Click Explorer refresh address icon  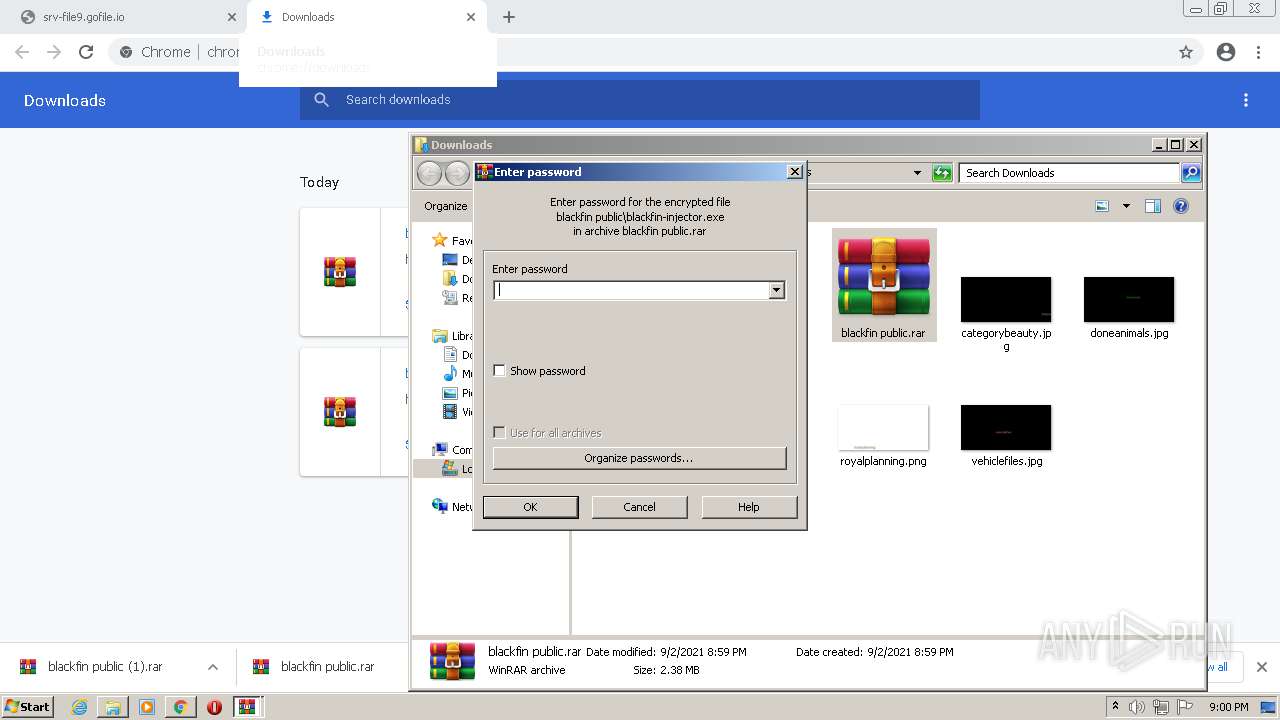pos(942,173)
